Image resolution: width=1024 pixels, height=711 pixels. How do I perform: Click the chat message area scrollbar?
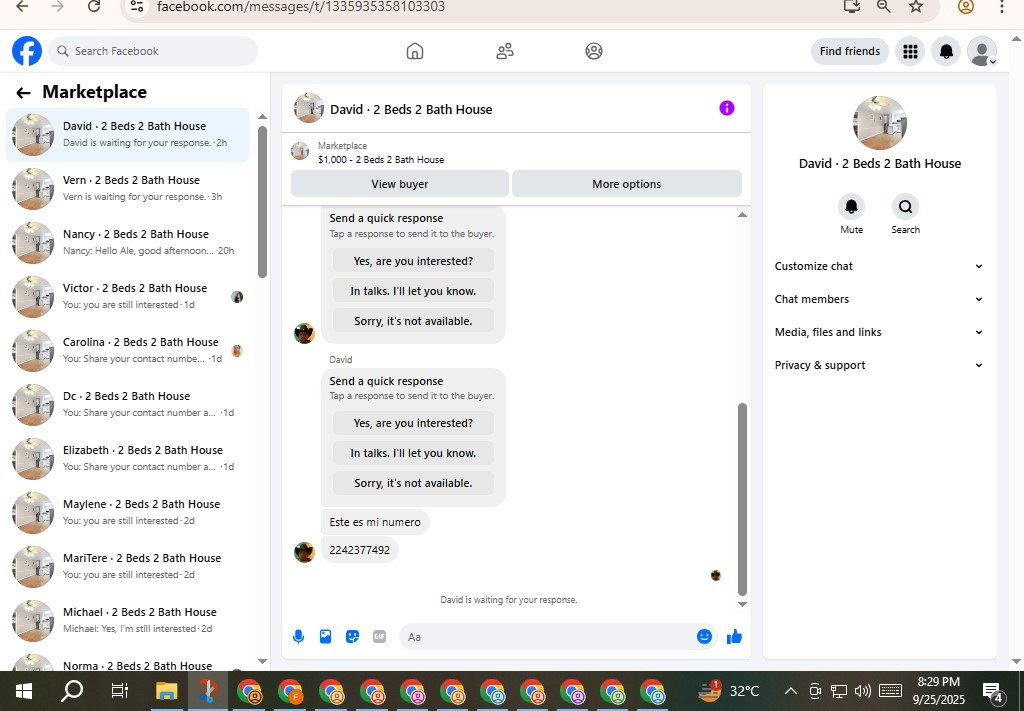coord(742,499)
